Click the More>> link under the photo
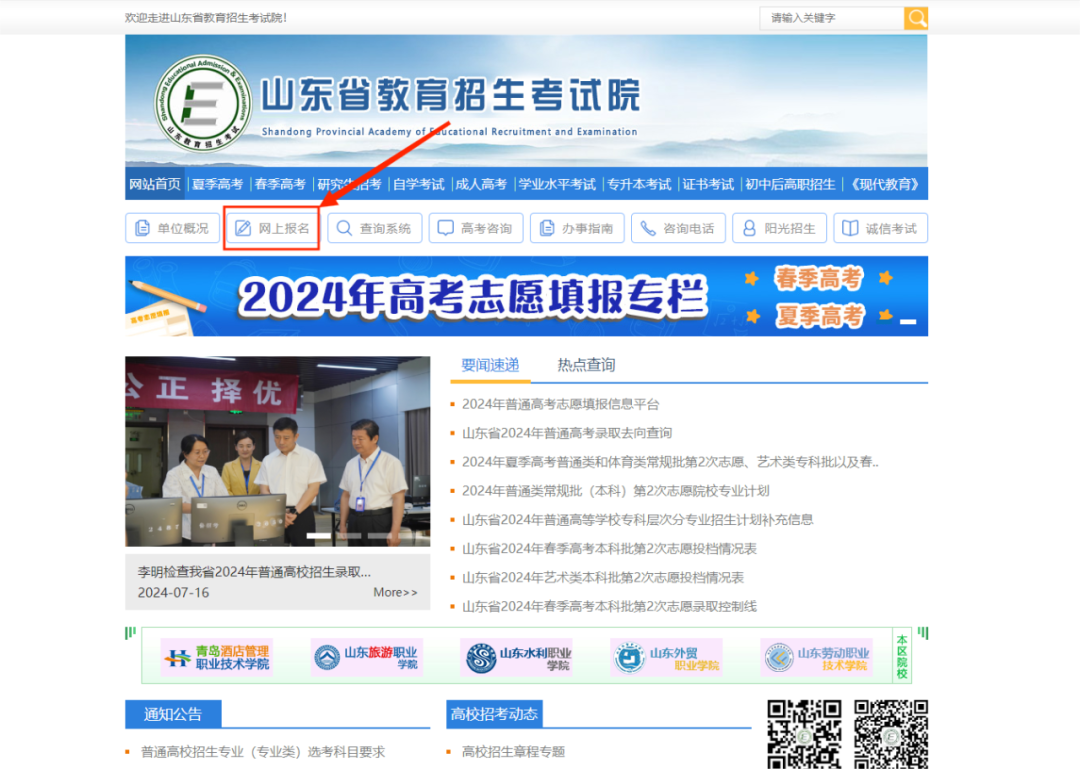 pyautogui.click(x=395, y=592)
